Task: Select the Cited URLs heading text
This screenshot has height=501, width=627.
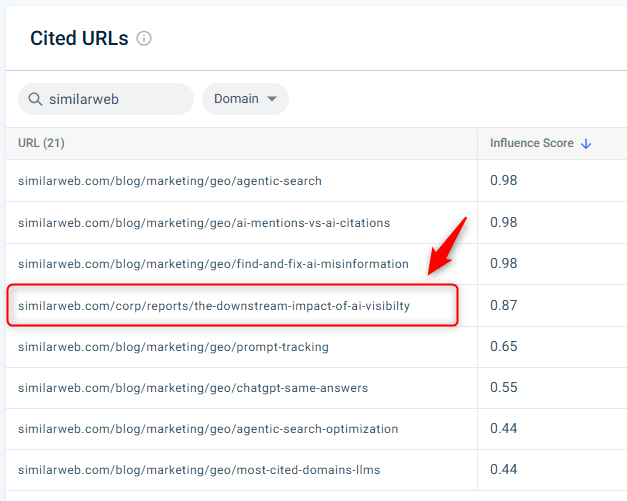Action: [79, 38]
